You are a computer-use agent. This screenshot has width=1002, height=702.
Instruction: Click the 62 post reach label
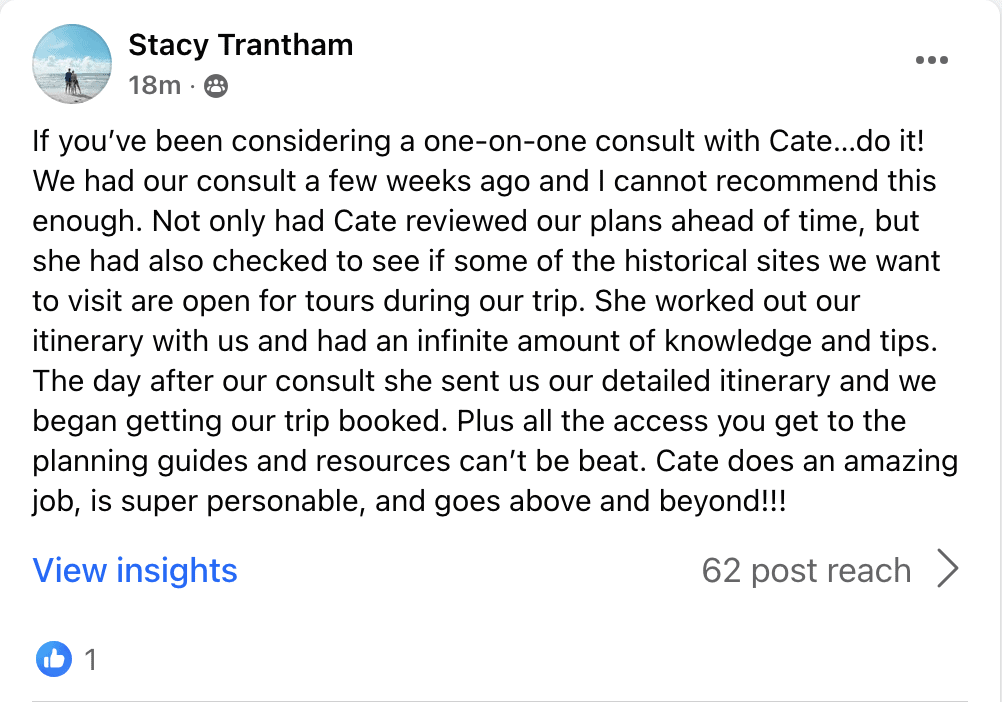coord(806,570)
